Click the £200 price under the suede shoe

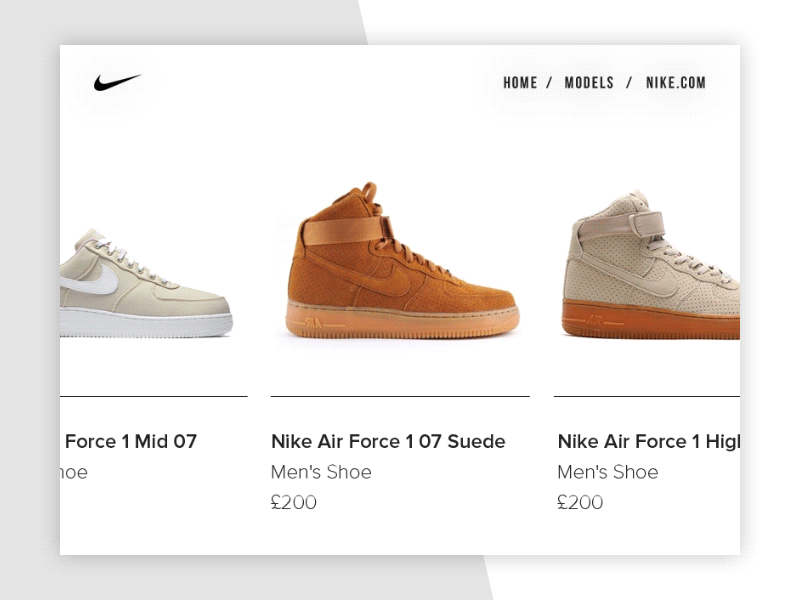point(295,502)
